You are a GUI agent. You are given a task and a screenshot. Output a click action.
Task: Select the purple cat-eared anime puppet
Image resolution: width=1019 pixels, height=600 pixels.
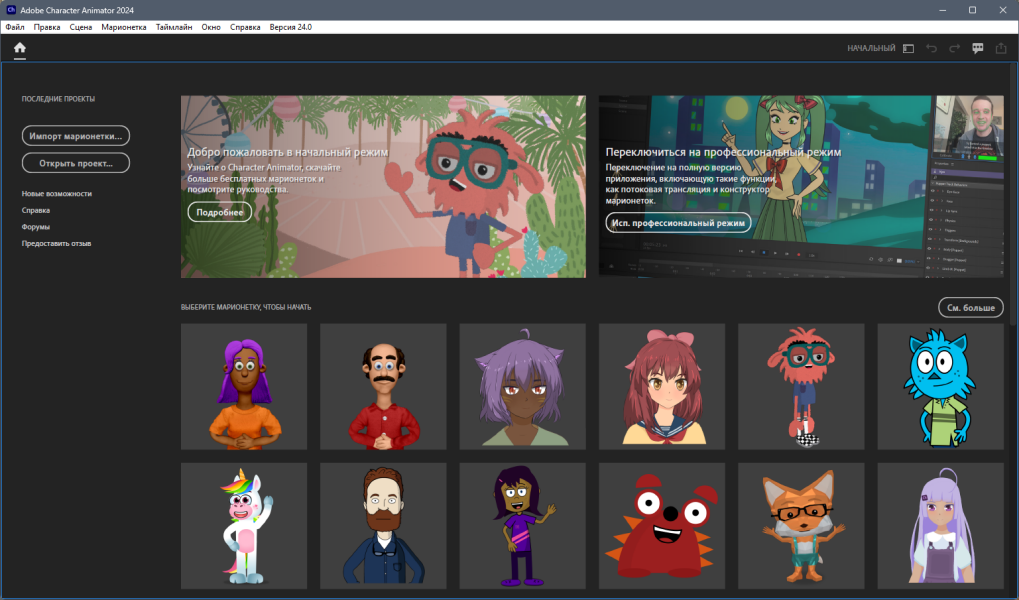(522, 387)
